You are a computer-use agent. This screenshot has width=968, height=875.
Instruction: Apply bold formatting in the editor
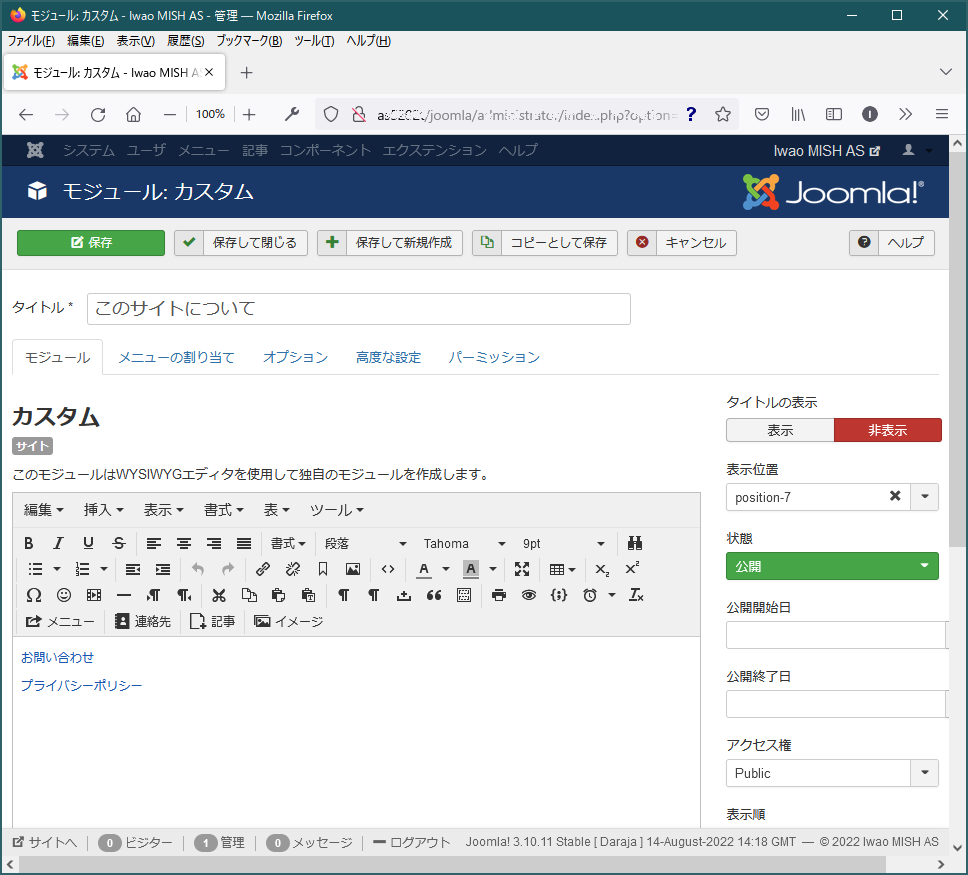28,543
